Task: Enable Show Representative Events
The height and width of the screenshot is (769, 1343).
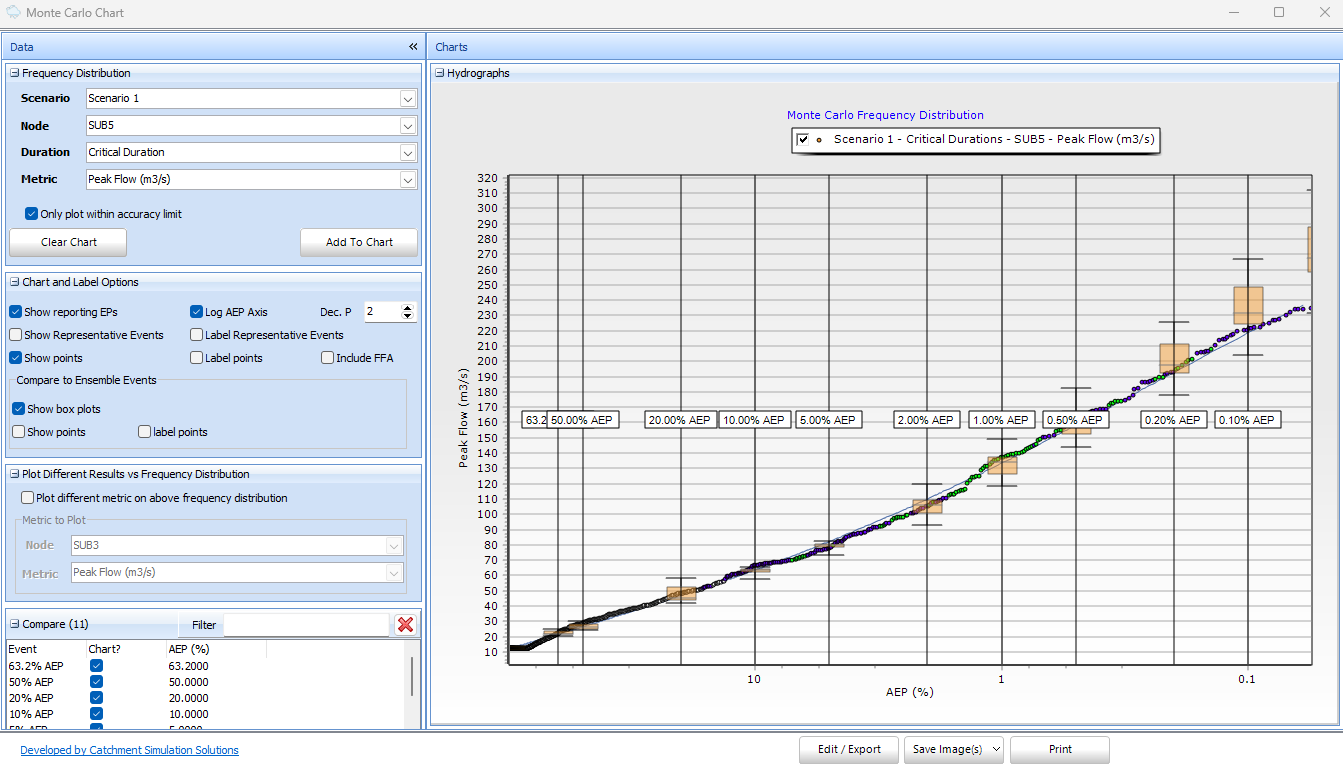Action: (16, 335)
